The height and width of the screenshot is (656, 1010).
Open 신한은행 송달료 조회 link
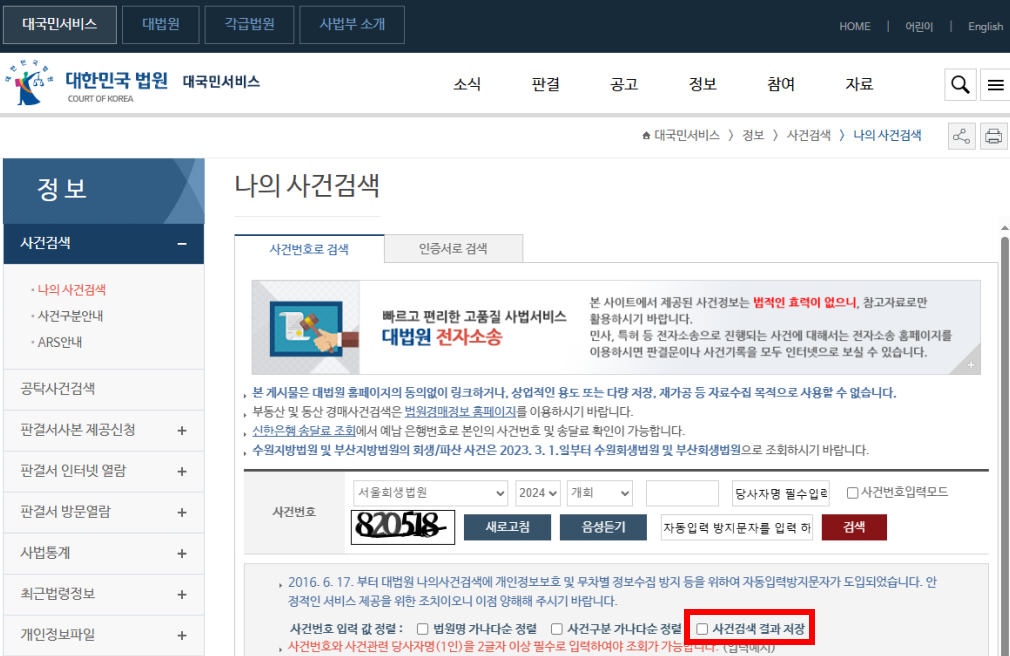pos(303,431)
